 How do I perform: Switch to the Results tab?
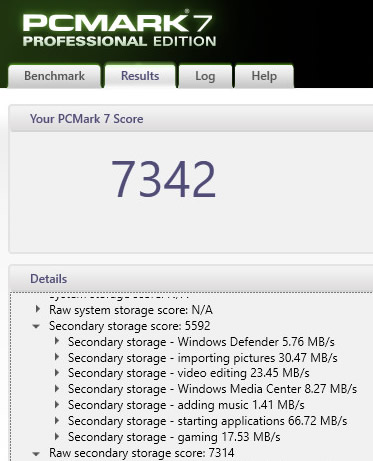tap(140, 76)
